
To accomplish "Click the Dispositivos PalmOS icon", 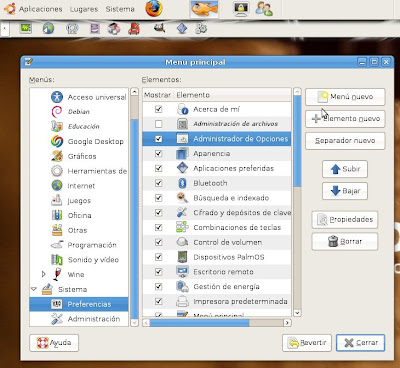I will point(182,257).
